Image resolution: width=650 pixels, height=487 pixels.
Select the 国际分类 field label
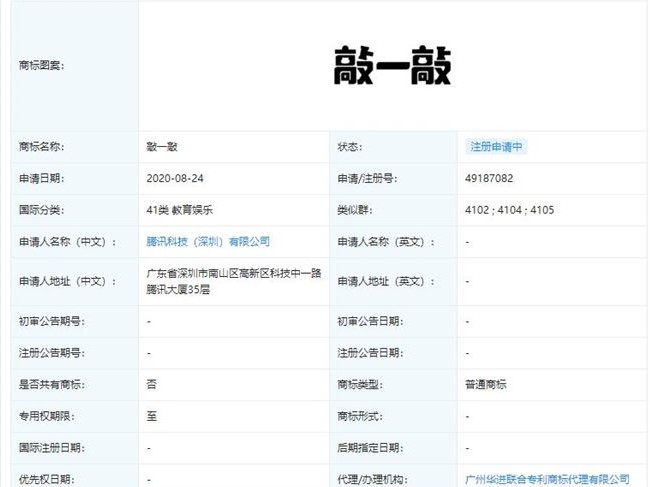(40, 210)
